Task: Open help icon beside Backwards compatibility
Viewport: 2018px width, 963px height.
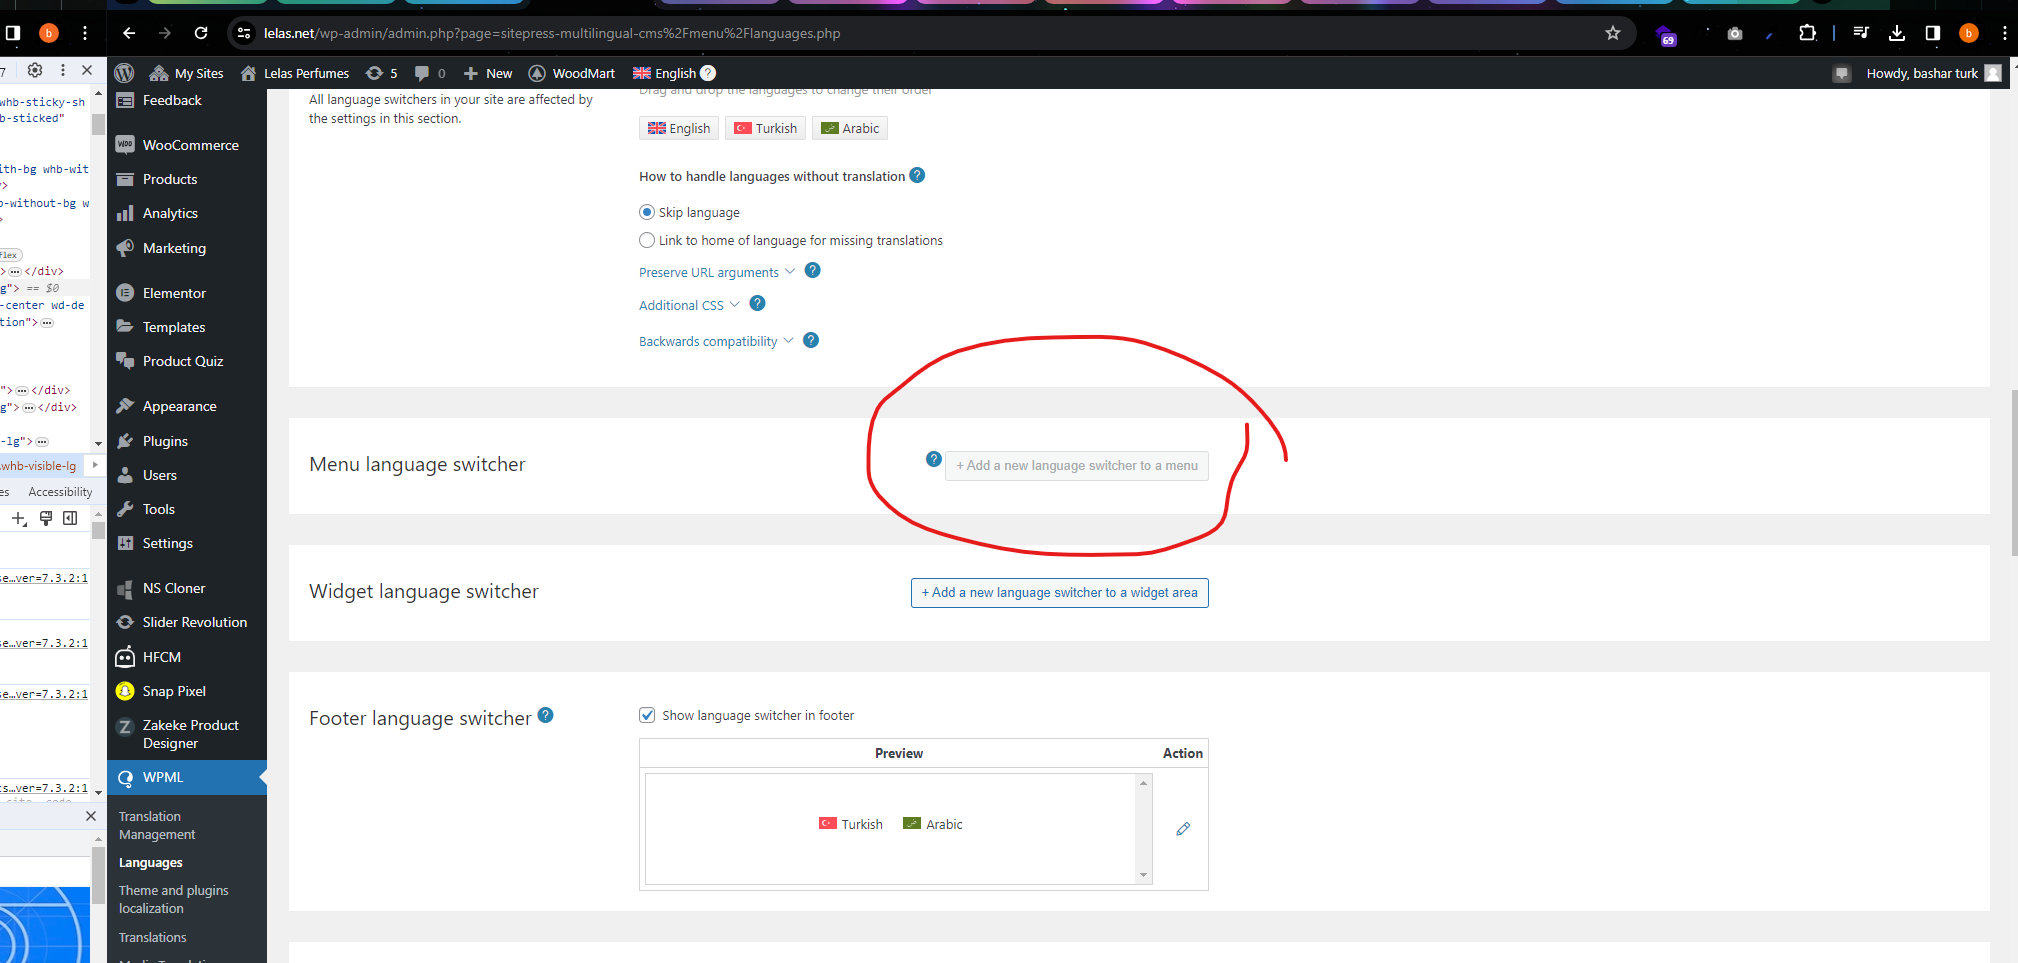Action: 811,340
